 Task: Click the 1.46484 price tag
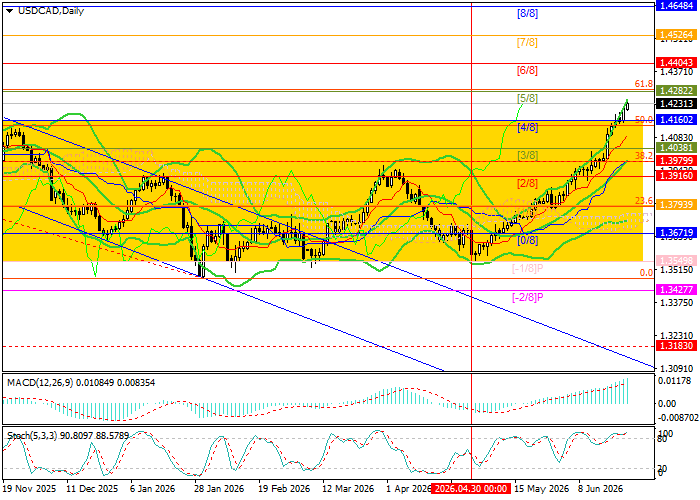tap(676, 6)
